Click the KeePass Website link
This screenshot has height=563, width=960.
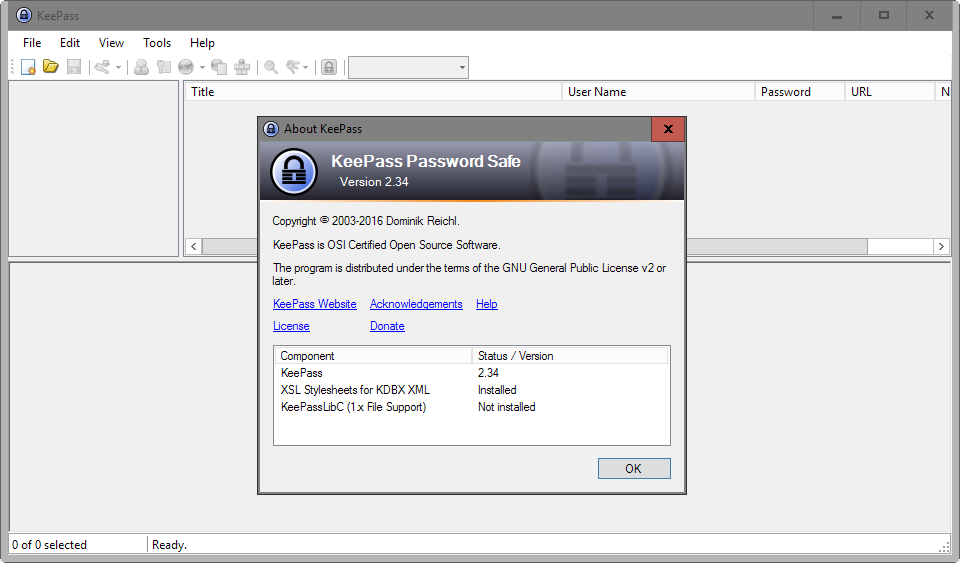coord(315,304)
